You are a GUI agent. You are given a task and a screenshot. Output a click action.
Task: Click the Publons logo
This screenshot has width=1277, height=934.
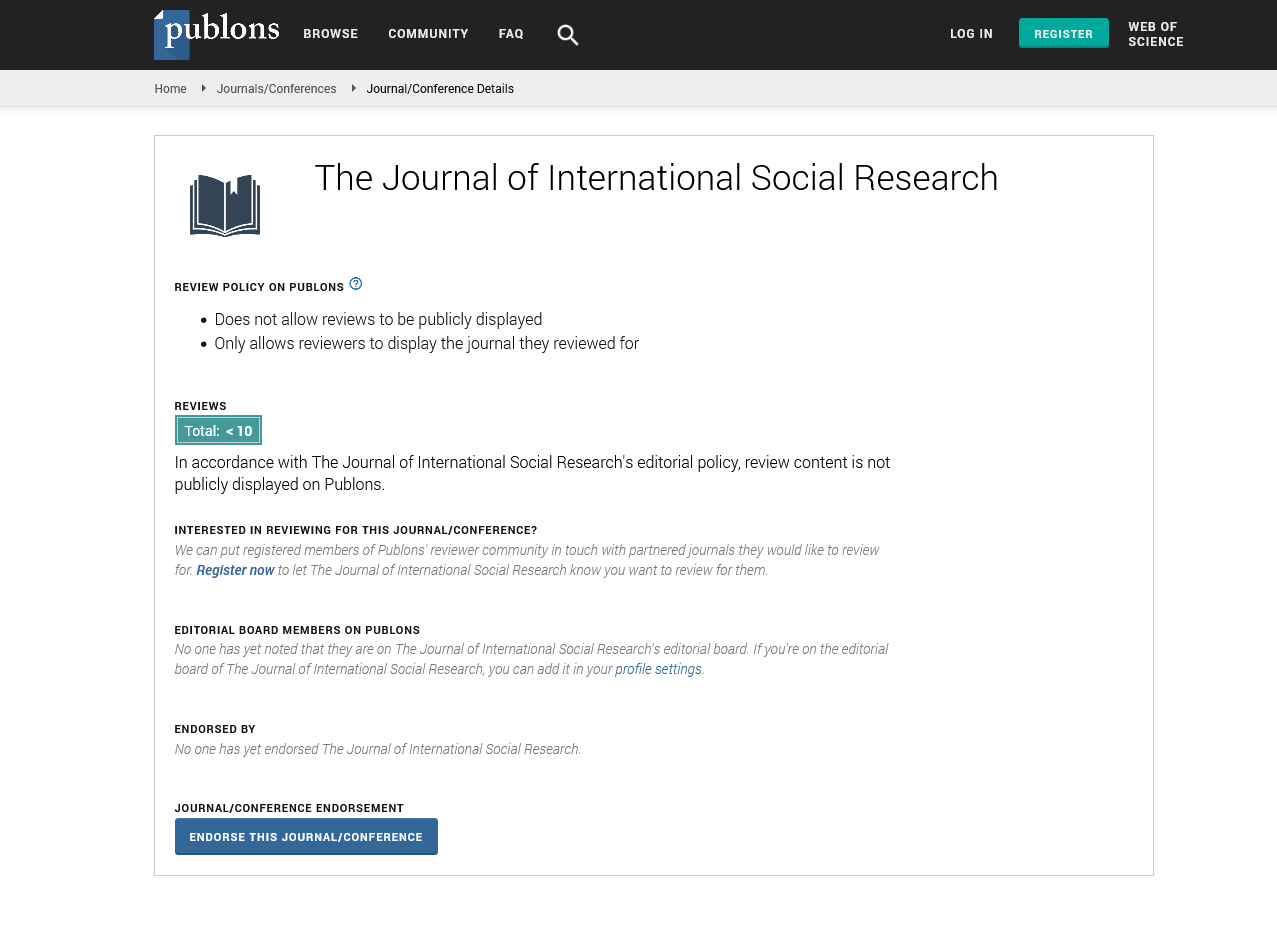(216, 34)
